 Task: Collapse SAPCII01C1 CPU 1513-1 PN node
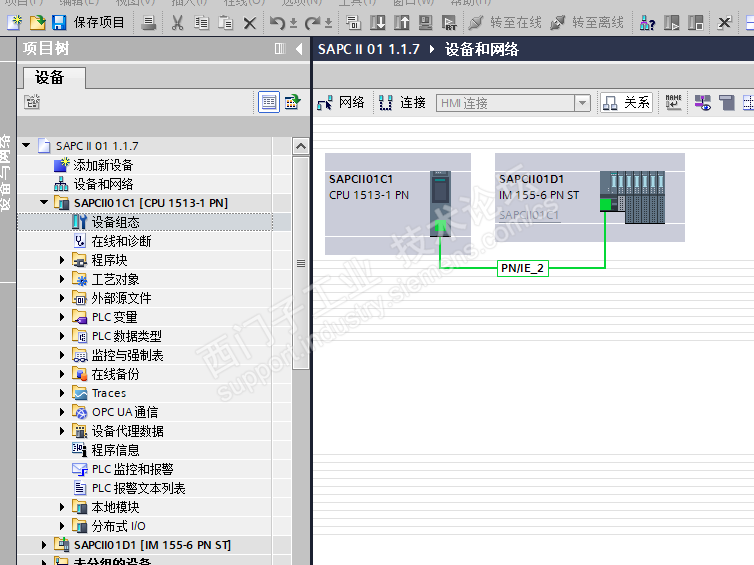pos(44,202)
